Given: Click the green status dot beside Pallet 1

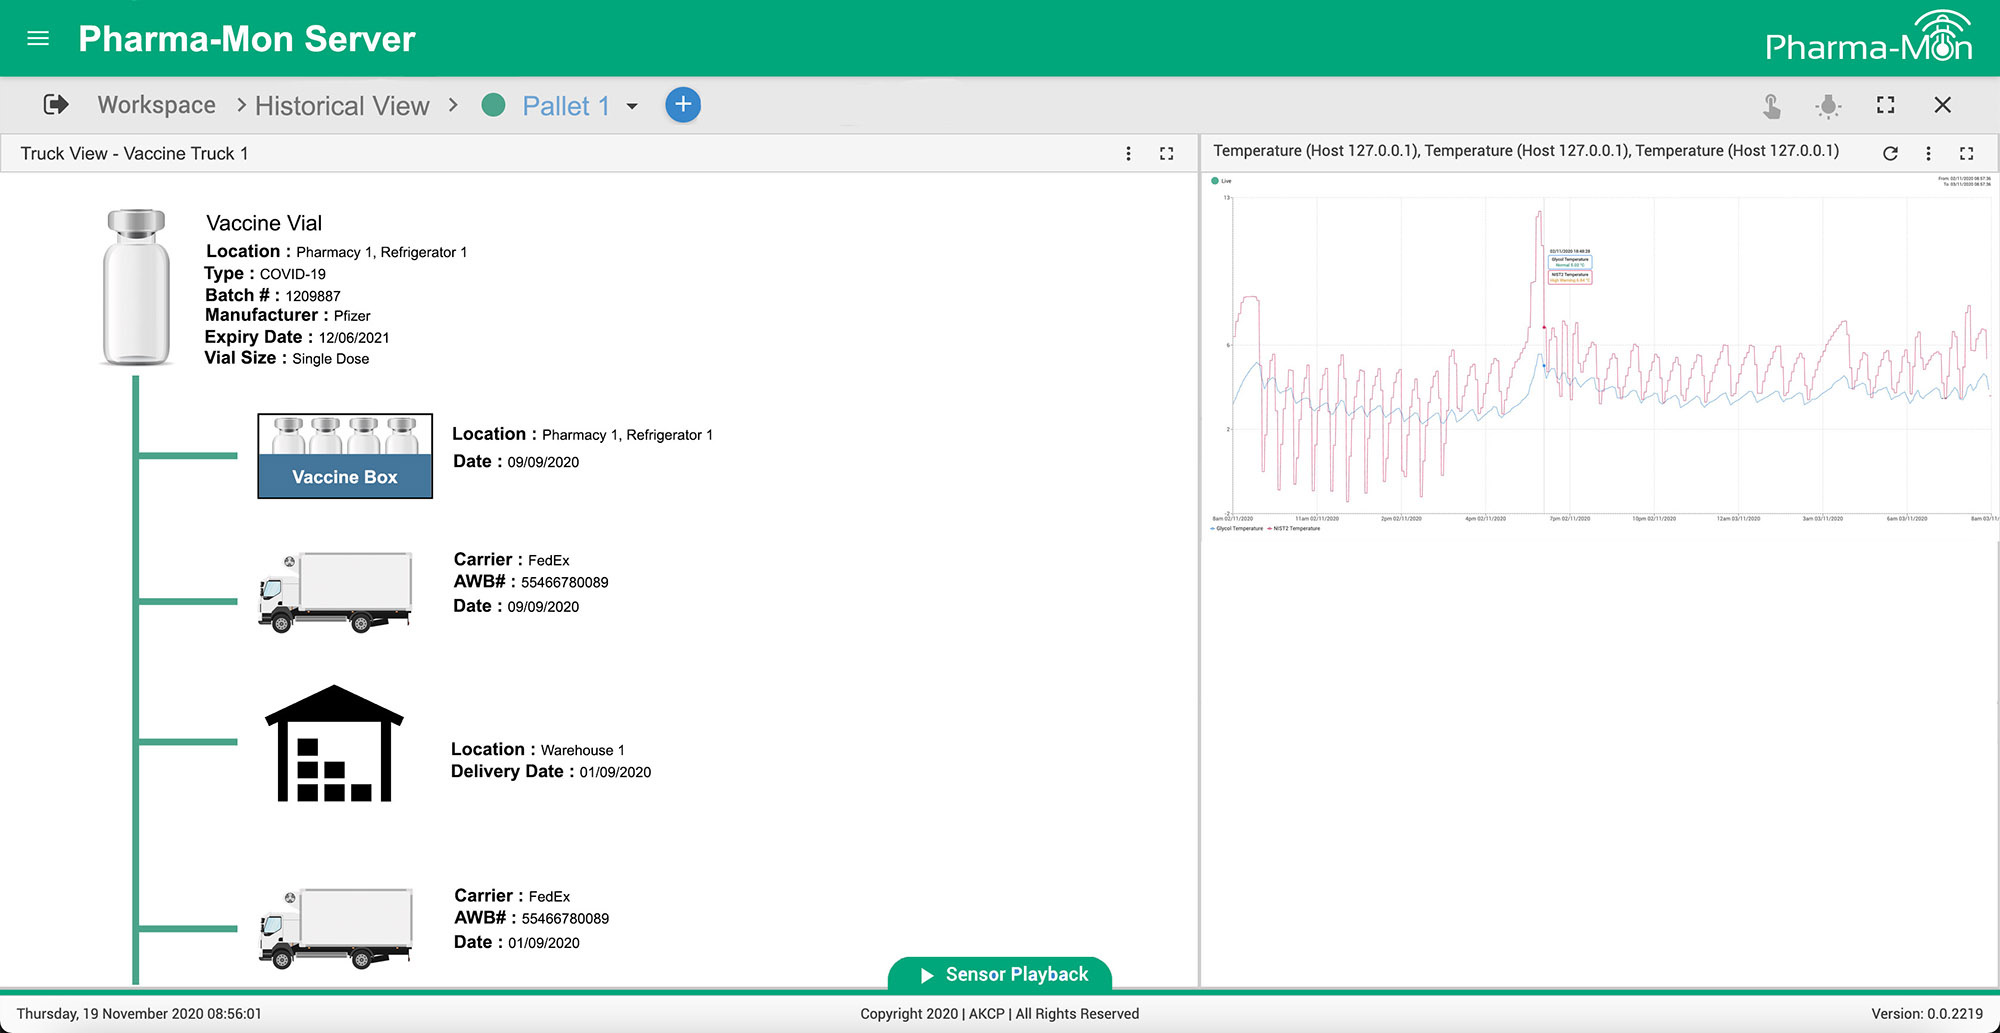Looking at the screenshot, I should 493,105.
